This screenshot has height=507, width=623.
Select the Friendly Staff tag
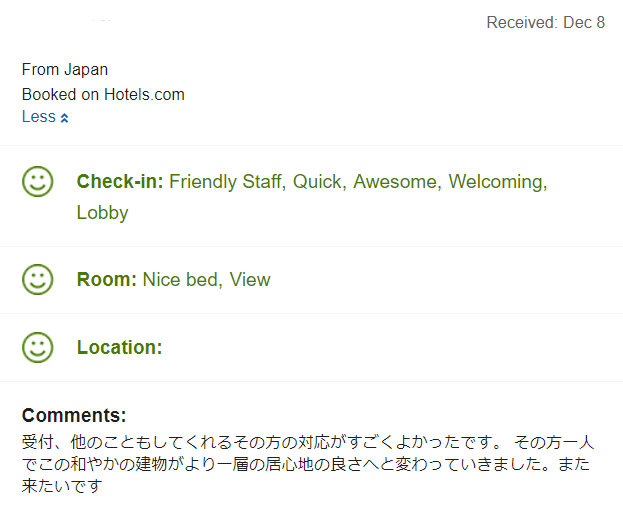(225, 182)
